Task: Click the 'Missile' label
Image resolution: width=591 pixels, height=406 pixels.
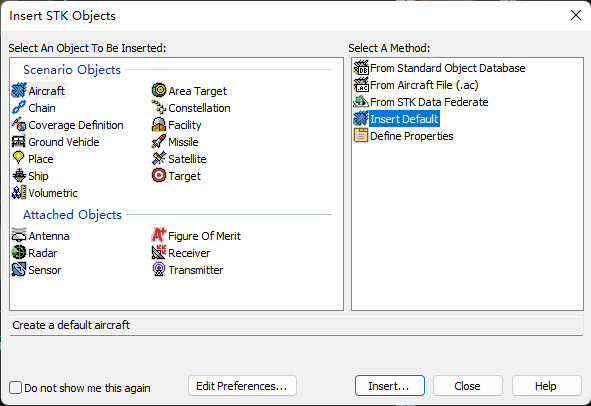Action: (183, 142)
